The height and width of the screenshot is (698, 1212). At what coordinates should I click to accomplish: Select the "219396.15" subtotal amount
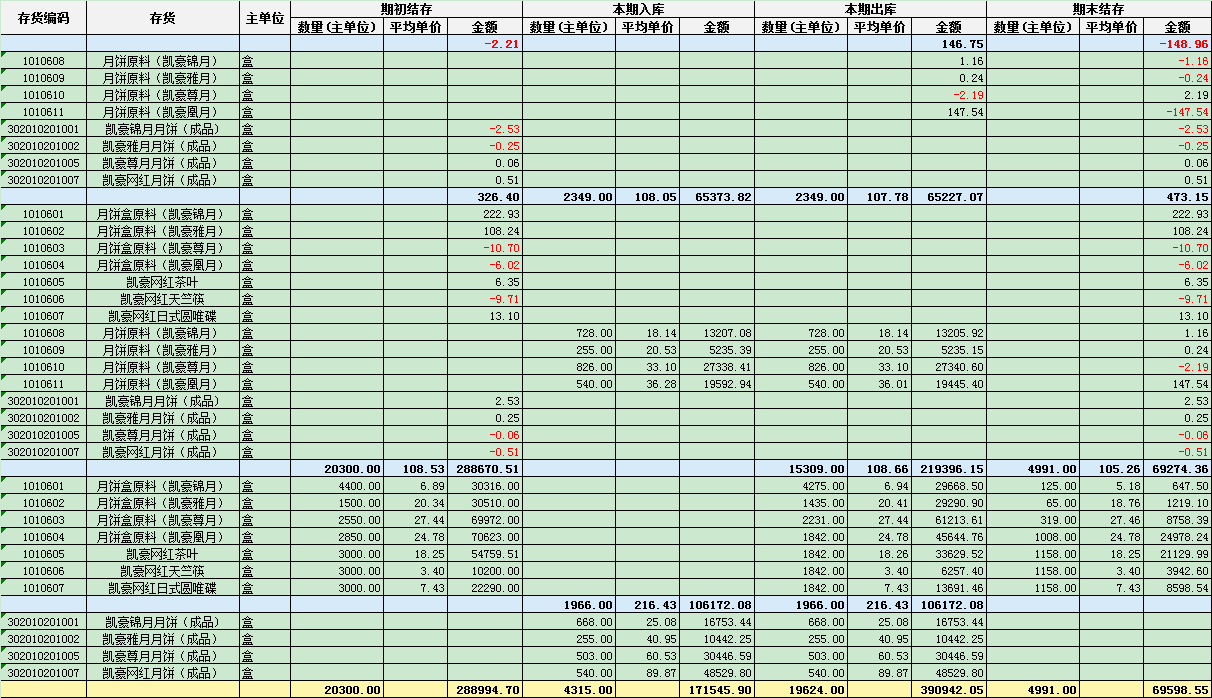click(949, 469)
